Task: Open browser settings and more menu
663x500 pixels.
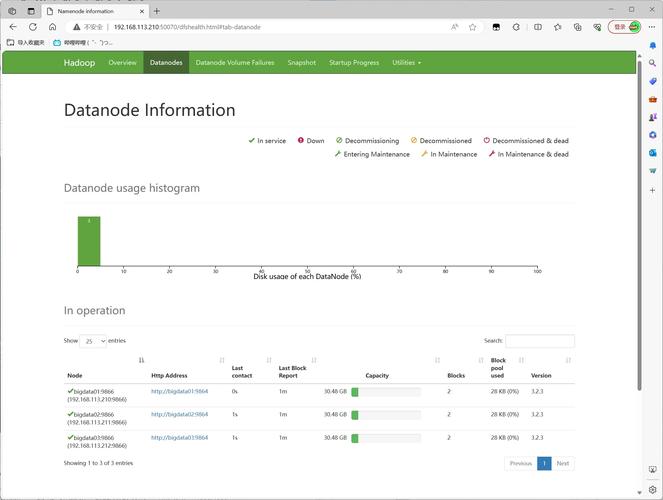Action: (x=652, y=27)
